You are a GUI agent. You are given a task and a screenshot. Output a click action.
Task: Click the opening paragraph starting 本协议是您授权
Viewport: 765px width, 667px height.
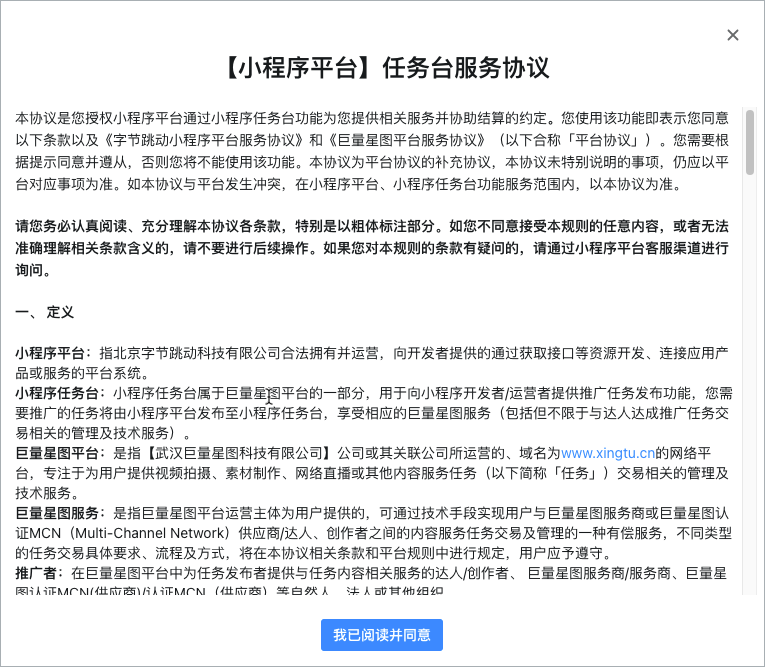(x=372, y=151)
